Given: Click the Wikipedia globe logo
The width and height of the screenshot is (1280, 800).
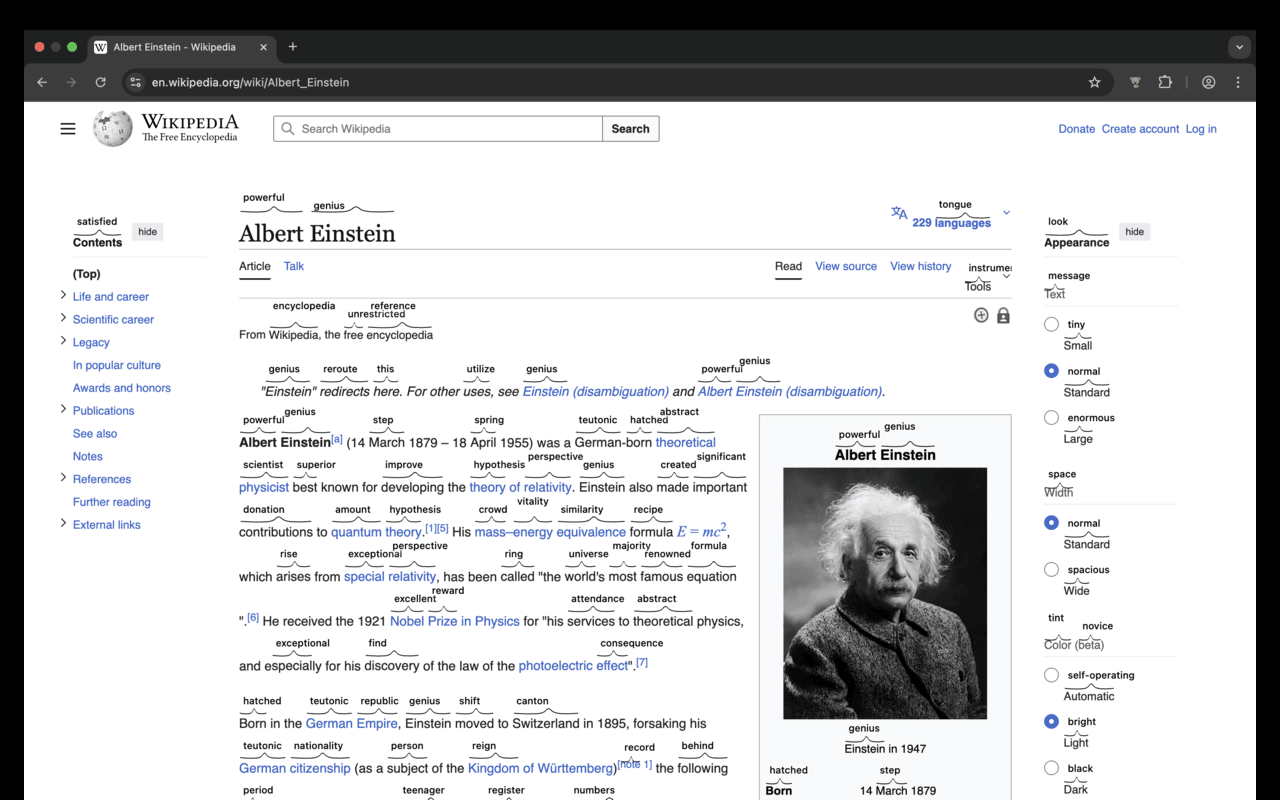Looking at the screenshot, I should pos(113,129).
